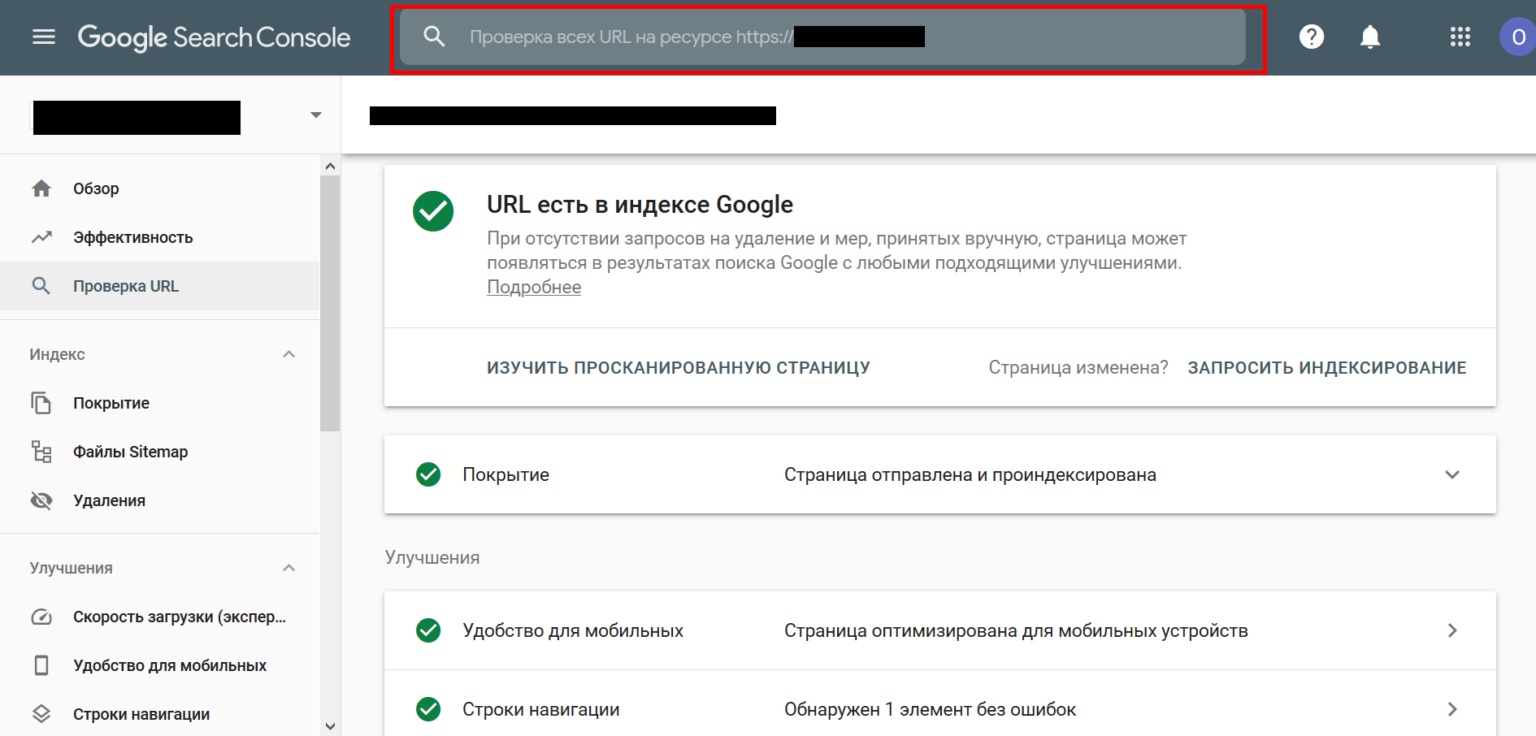This screenshot has width=1536, height=736.
Task: Click the help question mark icon
Action: (1311, 37)
